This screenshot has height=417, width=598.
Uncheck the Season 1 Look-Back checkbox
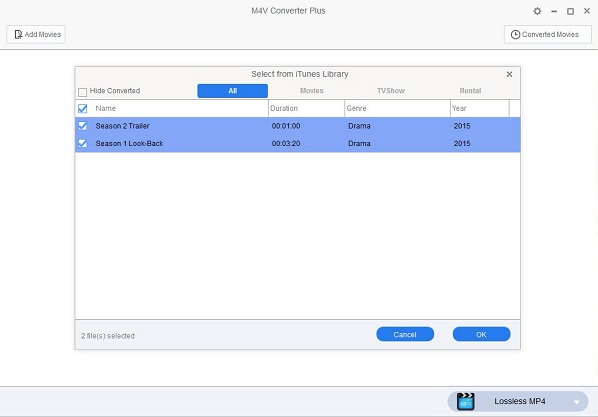coord(82,143)
